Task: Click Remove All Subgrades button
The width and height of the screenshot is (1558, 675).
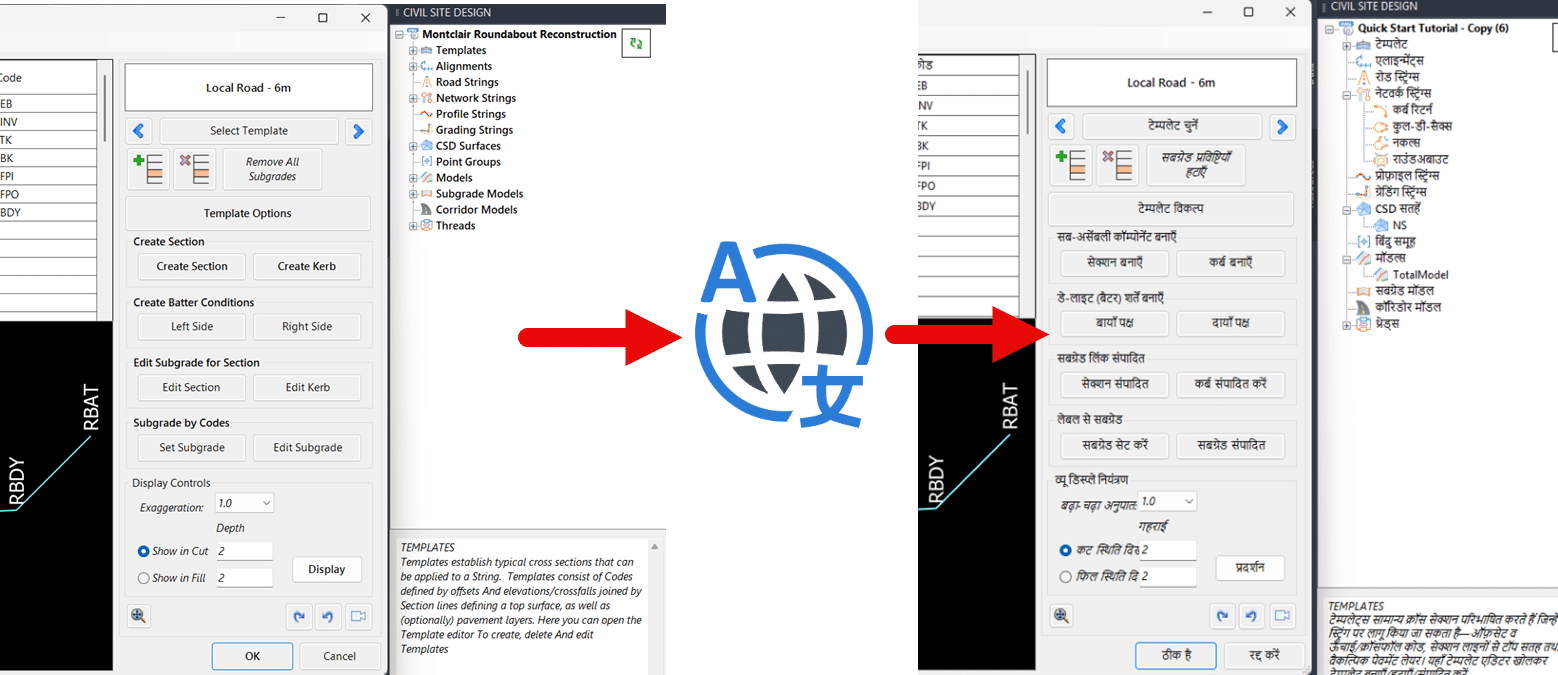Action: tap(272, 169)
